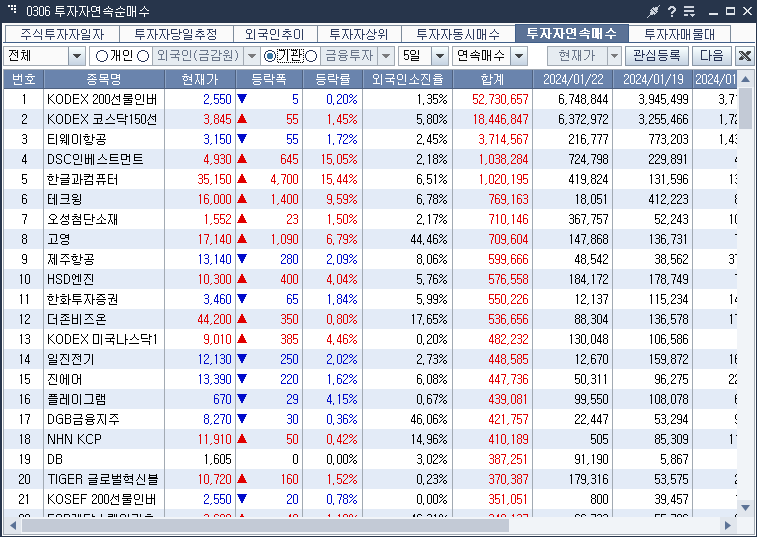Click the vertical scrollbar thumb
Image resolution: width=757 pixels, height=537 pixels.
[x=745, y=108]
